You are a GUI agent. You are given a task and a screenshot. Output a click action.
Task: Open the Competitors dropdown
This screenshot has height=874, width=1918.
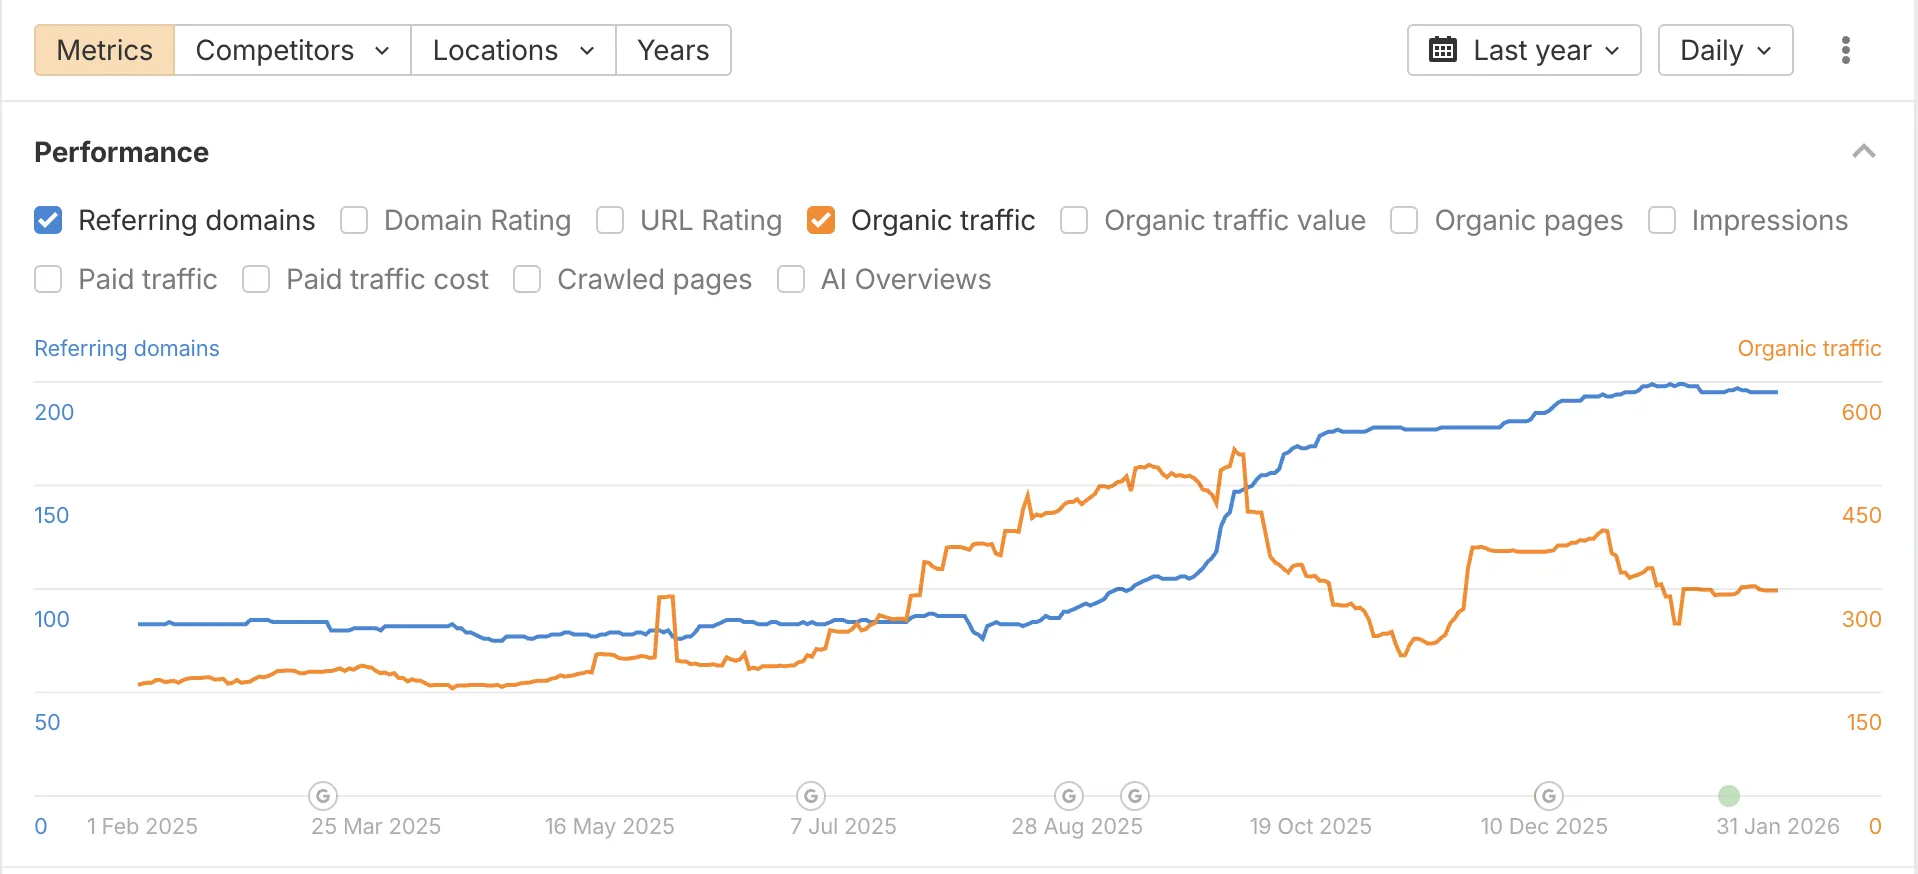[290, 49]
